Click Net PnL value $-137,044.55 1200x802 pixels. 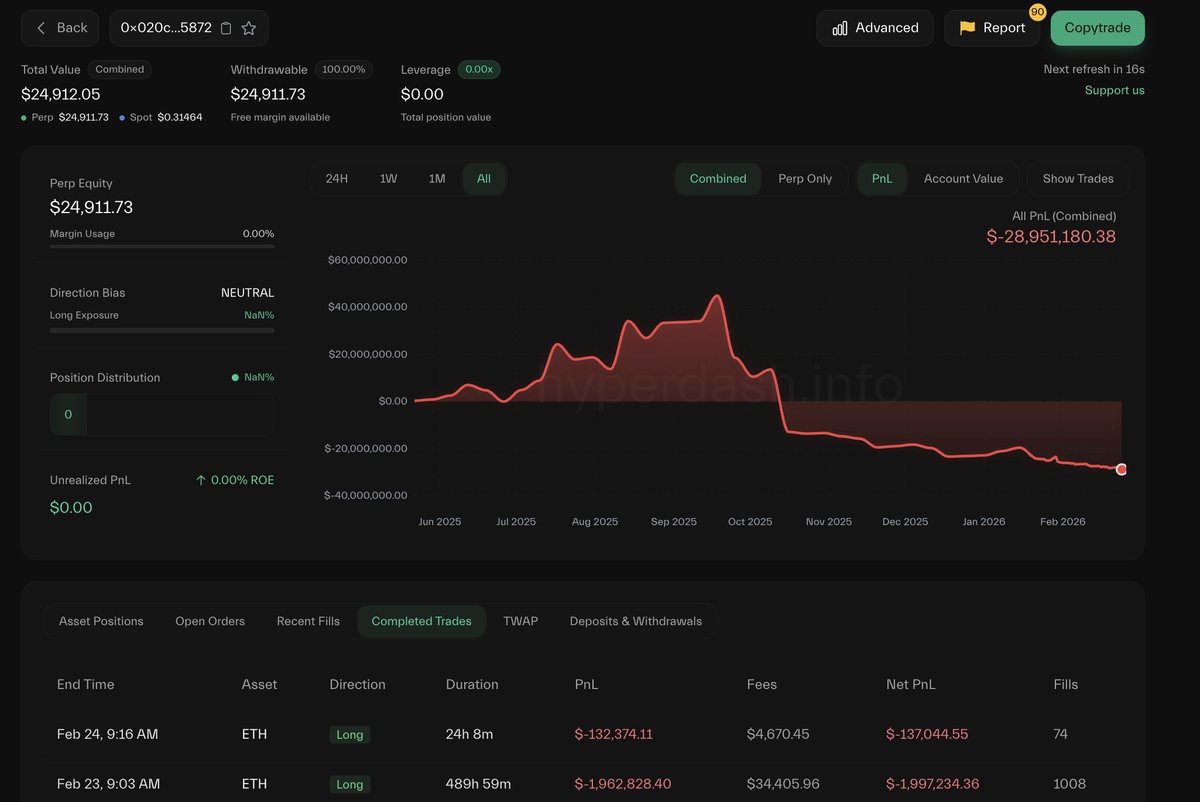(927, 734)
